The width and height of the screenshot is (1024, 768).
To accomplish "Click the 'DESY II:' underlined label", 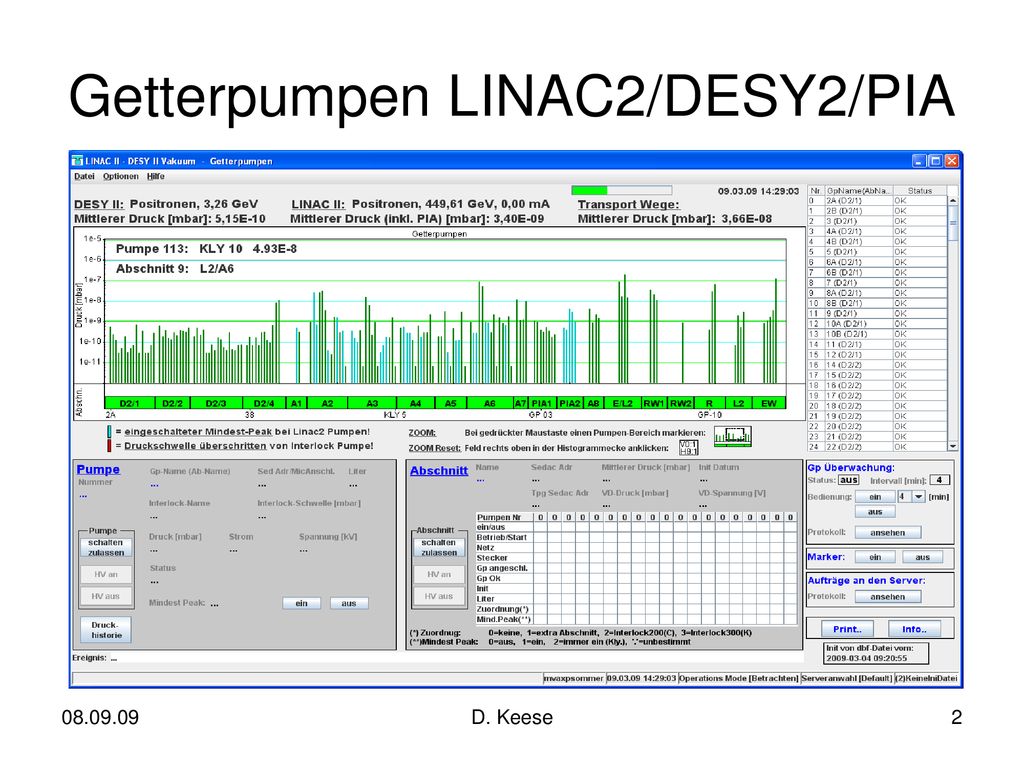I will point(99,204).
